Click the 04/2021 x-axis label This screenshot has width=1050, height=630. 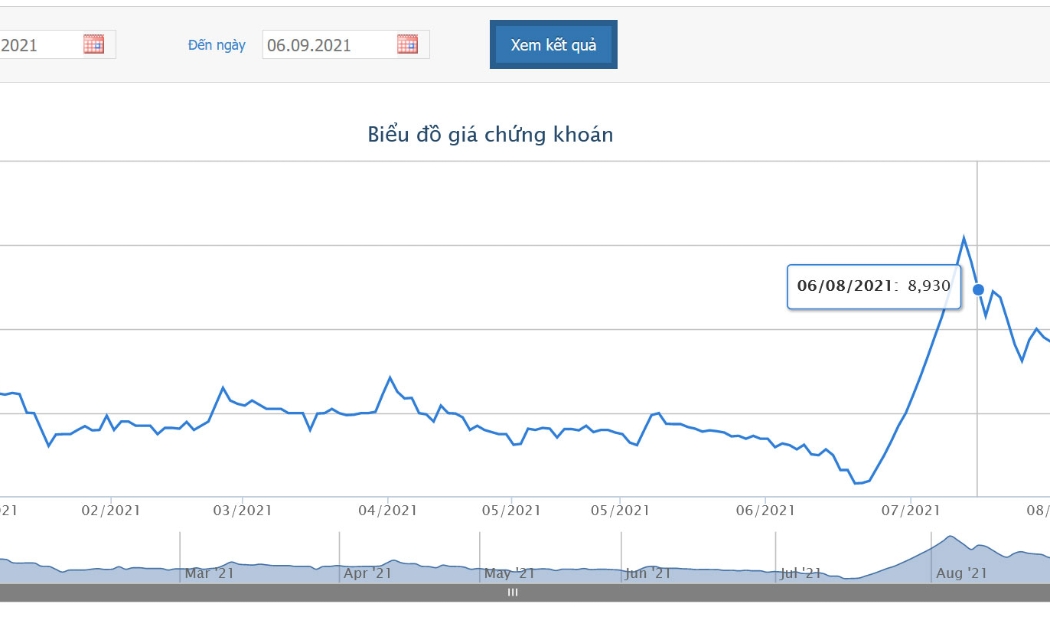(x=387, y=511)
